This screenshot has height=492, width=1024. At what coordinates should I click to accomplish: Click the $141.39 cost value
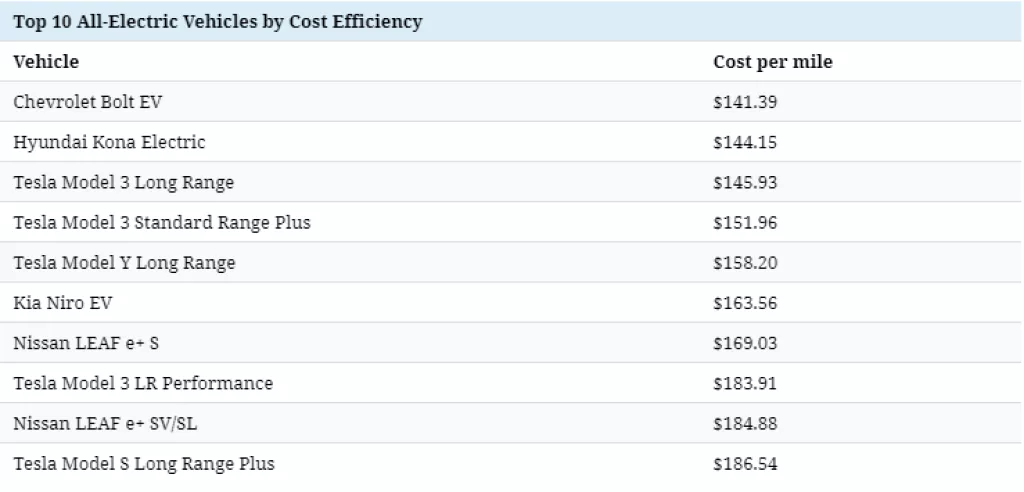point(745,102)
